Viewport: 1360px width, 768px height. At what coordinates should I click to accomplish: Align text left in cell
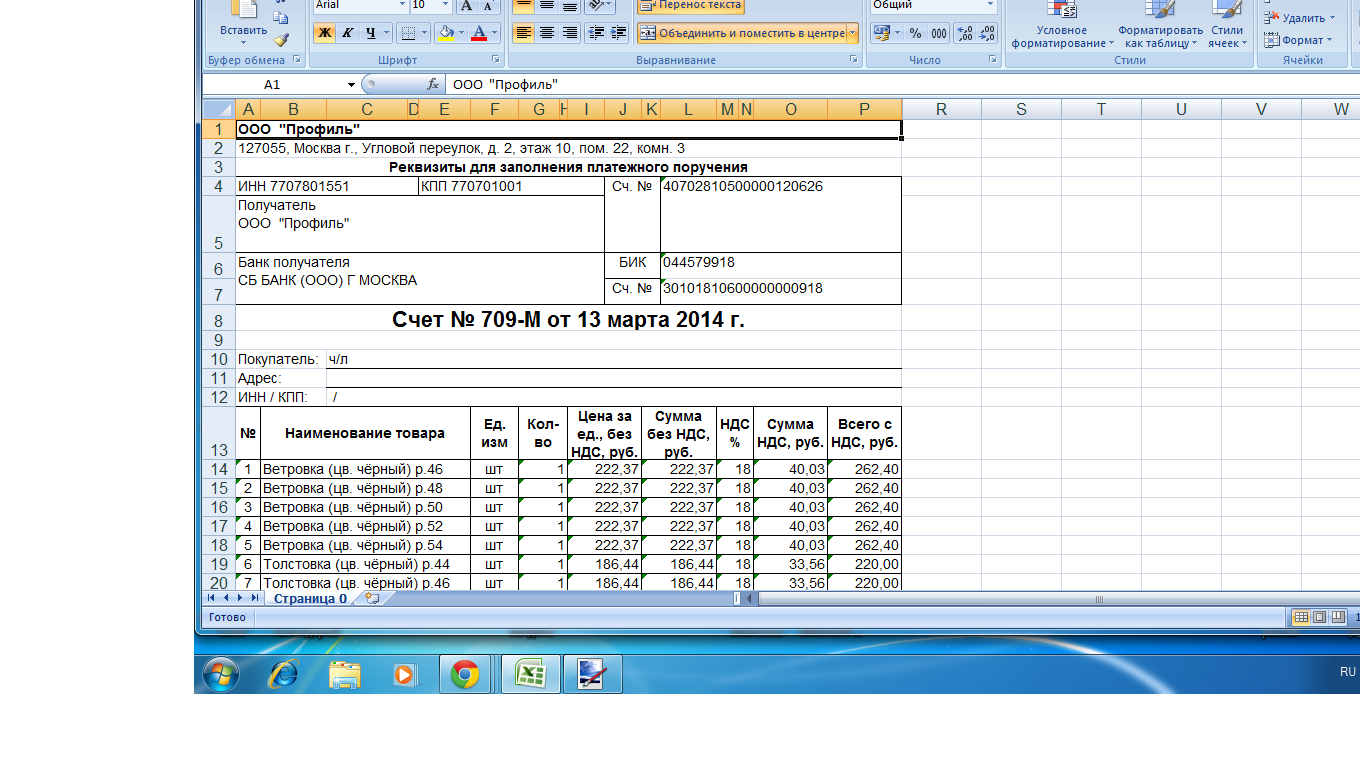523,33
